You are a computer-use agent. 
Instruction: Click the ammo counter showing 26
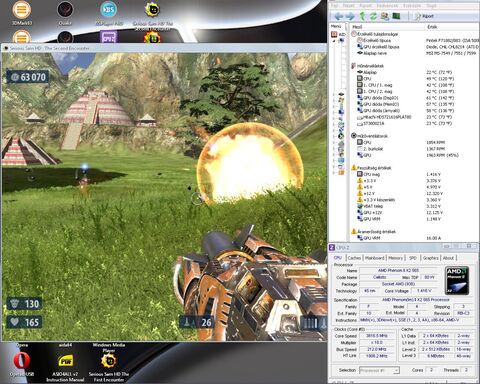pyautogui.click(x=196, y=322)
